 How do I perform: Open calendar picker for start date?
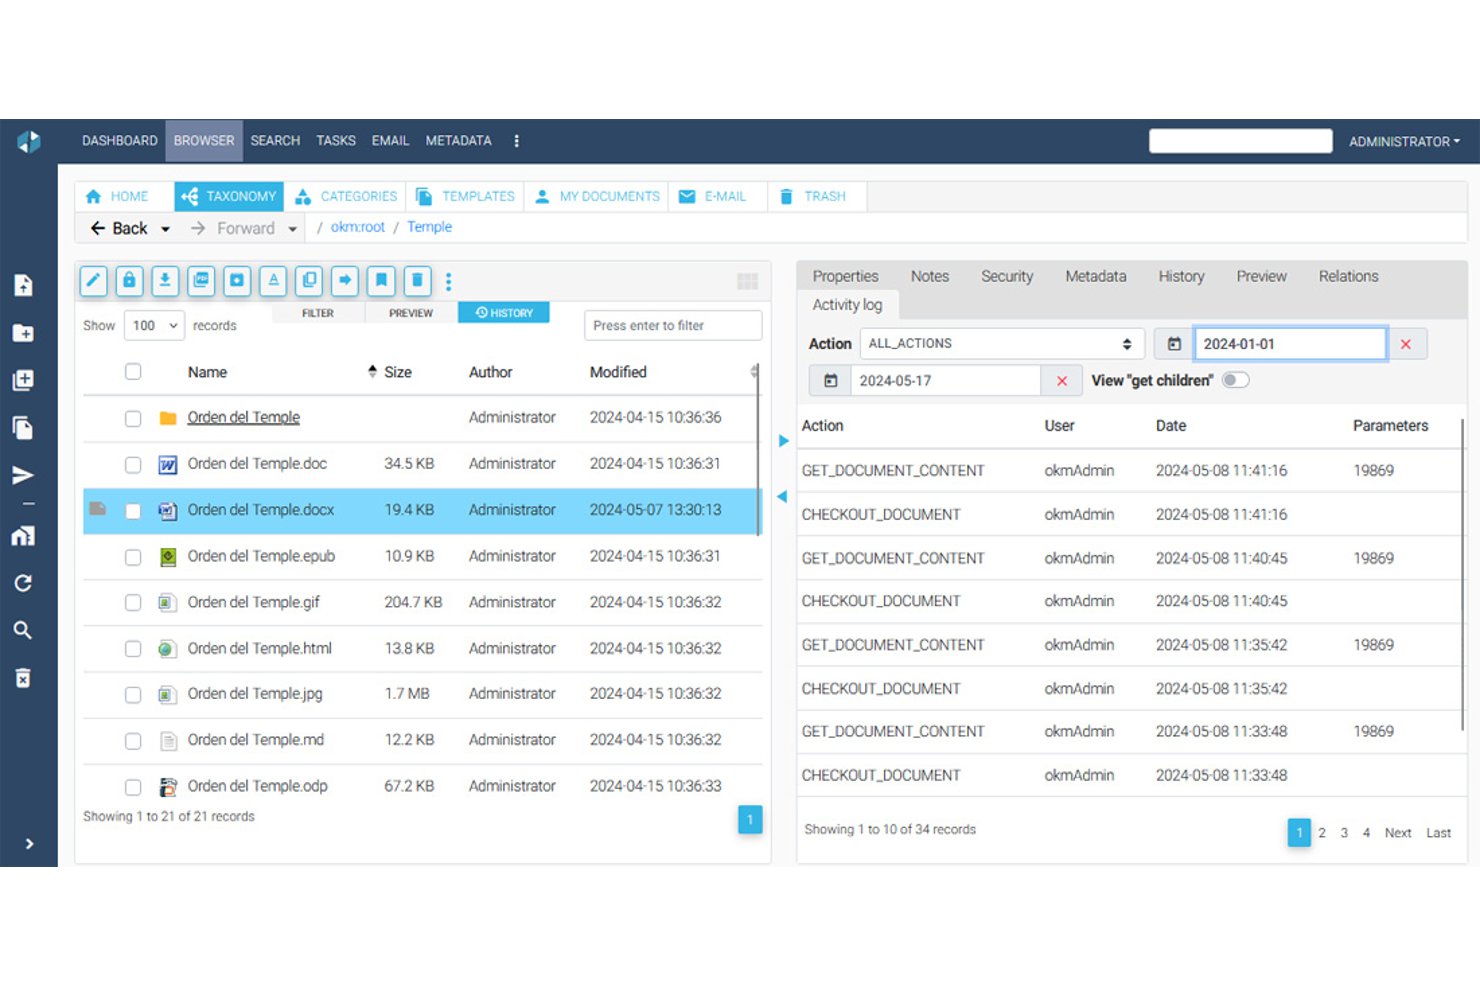pos(1174,344)
